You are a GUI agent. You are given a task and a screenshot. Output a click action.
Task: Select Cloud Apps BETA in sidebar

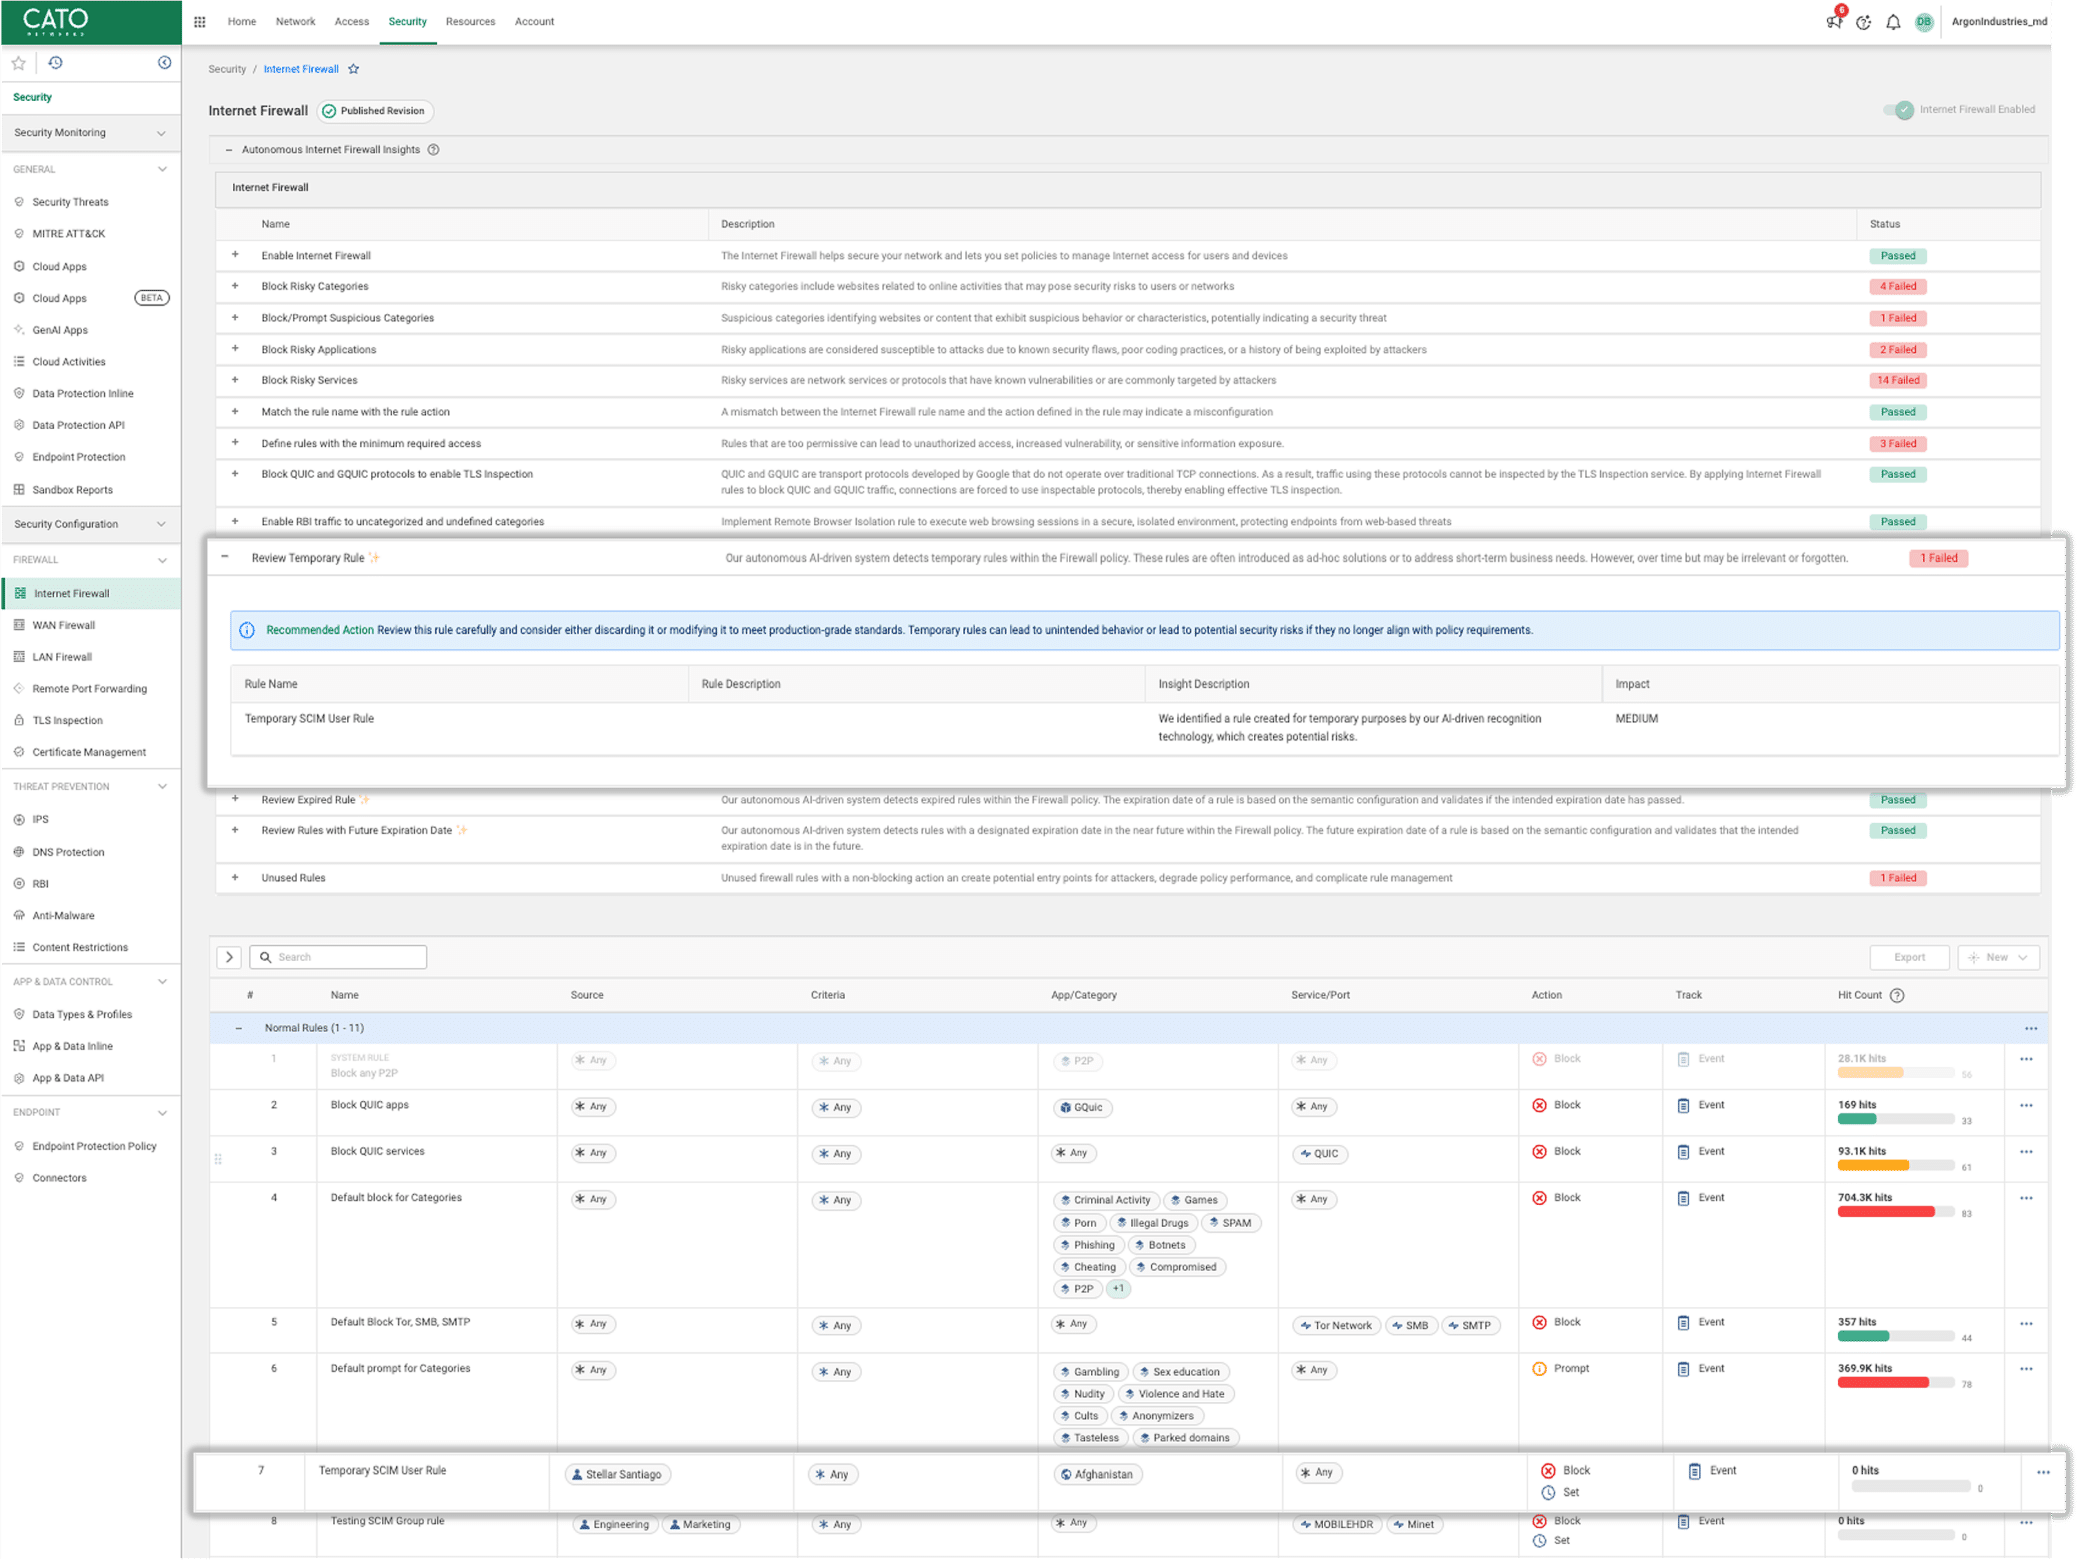pyautogui.click(x=90, y=298)
